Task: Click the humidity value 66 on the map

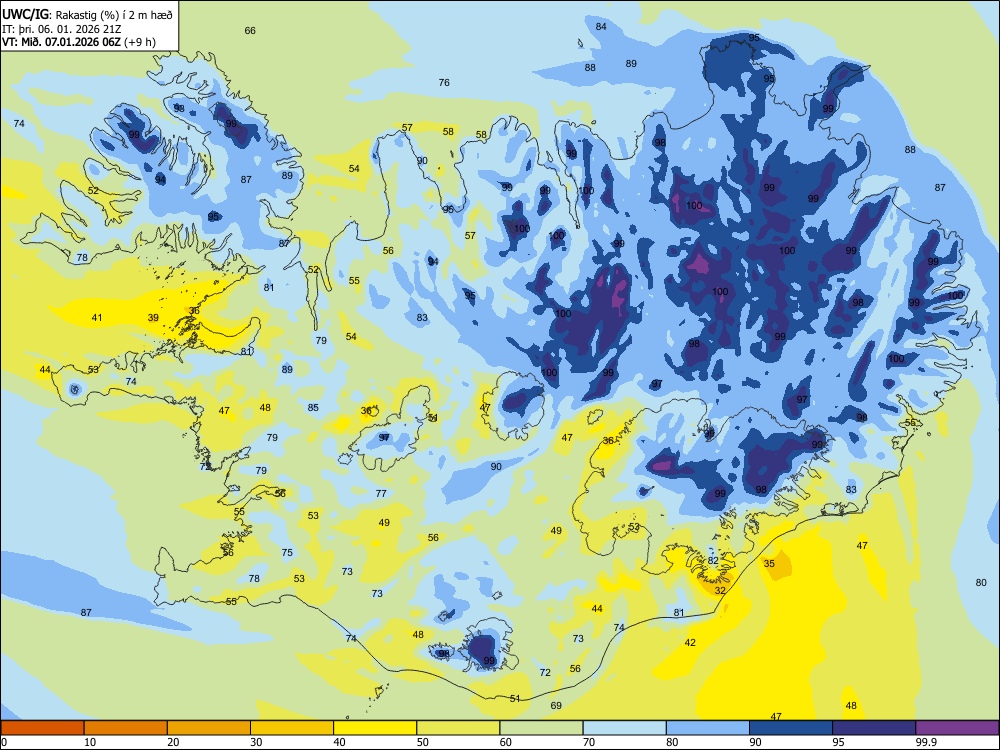Action: tap(250, 31)
